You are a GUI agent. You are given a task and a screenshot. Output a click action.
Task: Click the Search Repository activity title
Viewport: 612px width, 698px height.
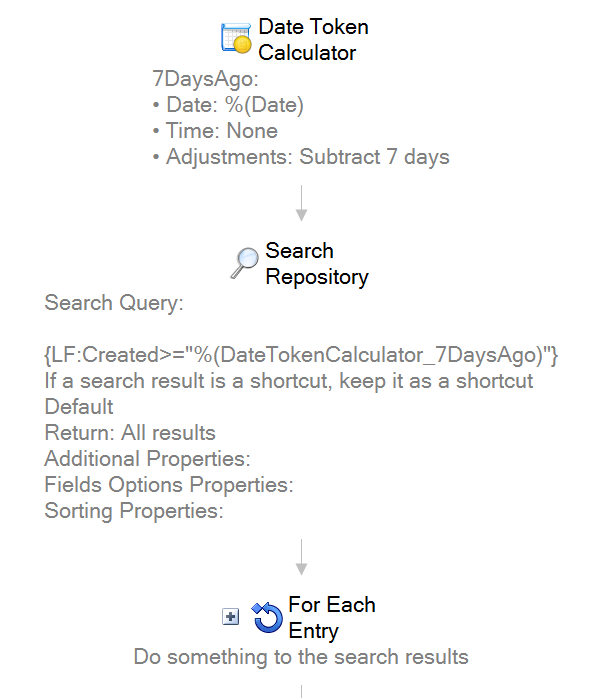[x=317, y=264]
